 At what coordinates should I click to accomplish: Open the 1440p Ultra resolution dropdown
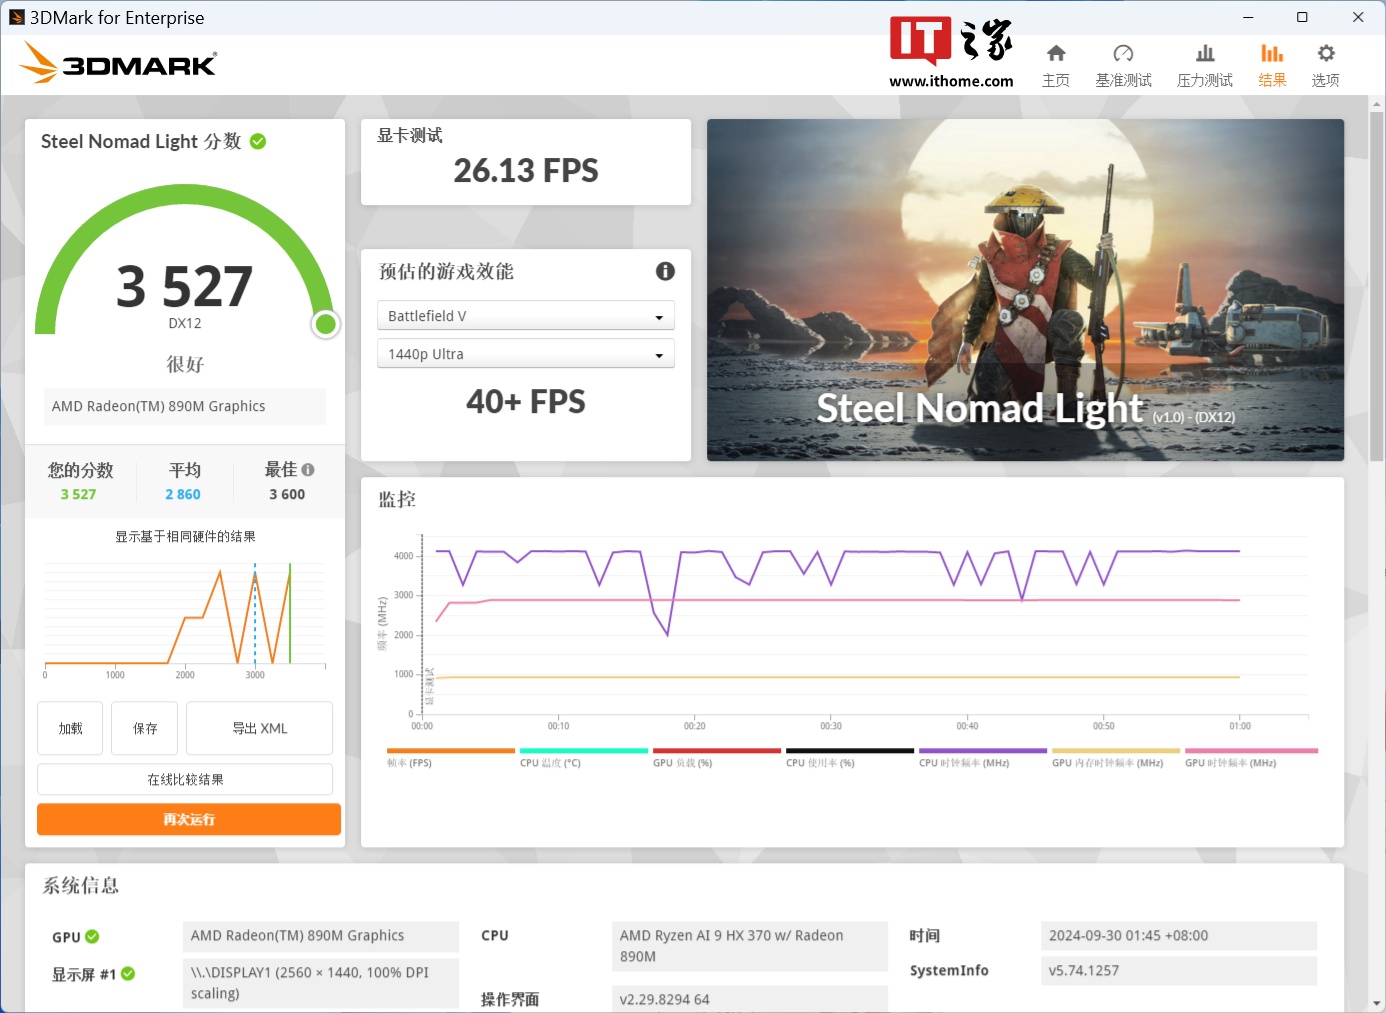(x=526, y=354)
